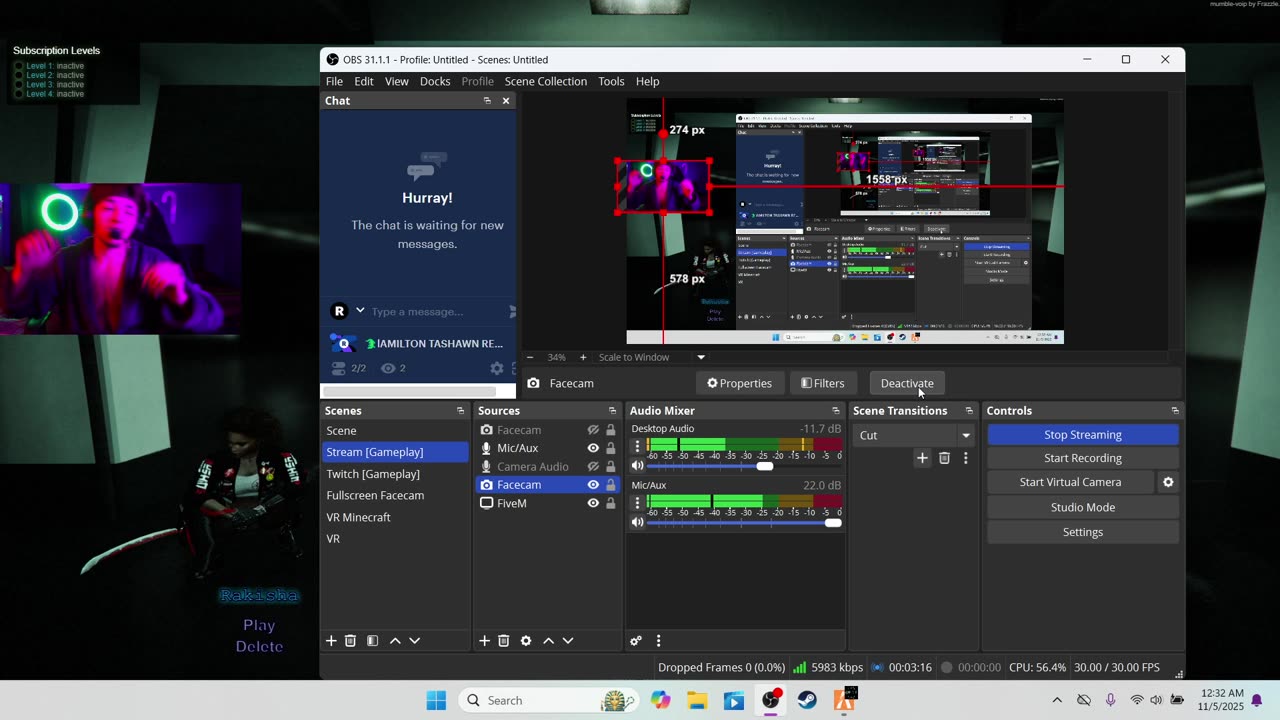Image resolution: width=1280 pixels, height=720 pixels.
Task: Hide the FiveM source via eye icon
Action: (x=593, y=503)
